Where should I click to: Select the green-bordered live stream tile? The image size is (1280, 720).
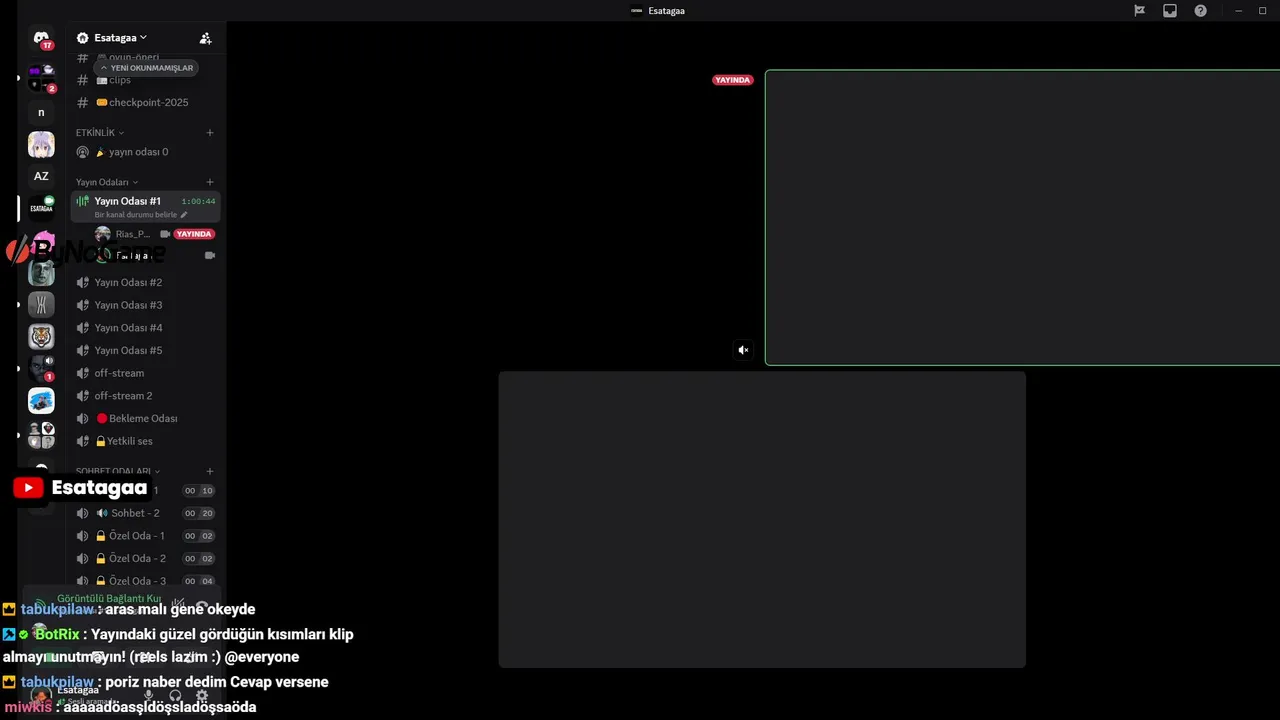pyautogui.click(x=1022, y=217)
